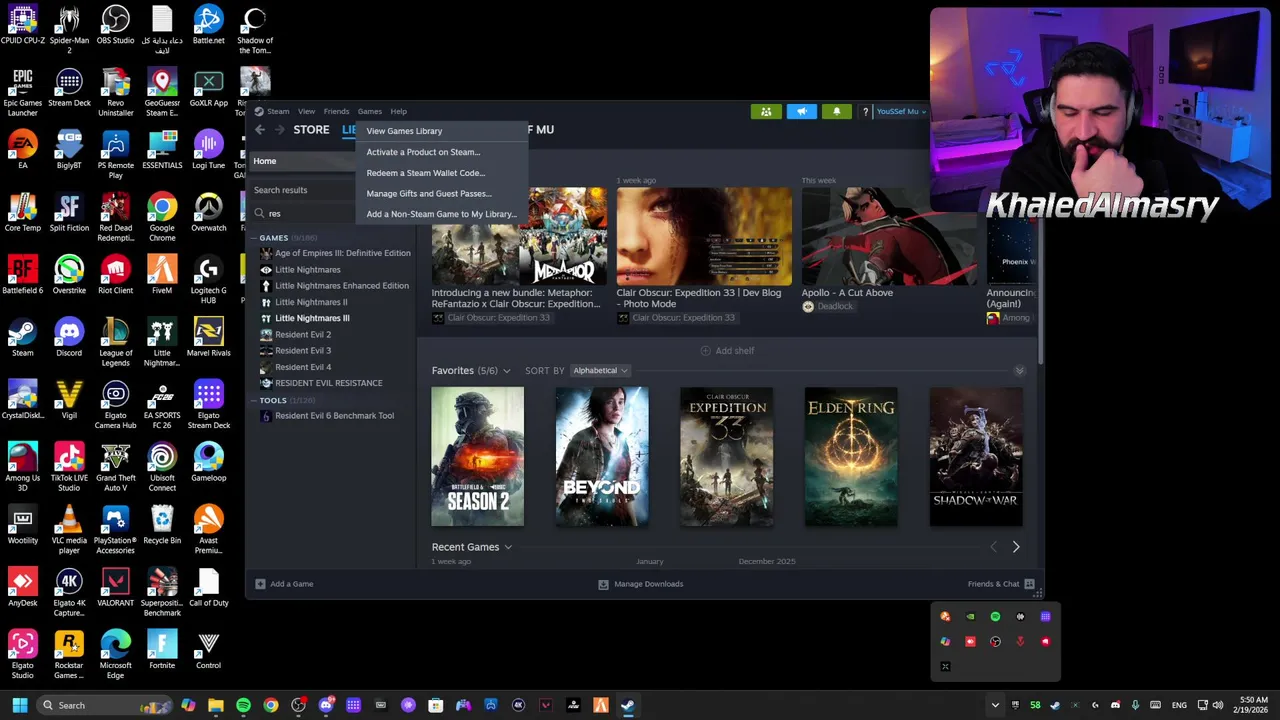Collapse the hidden tray icons chevron
The height and width of the screenshot is (720, 1280).
995,705
